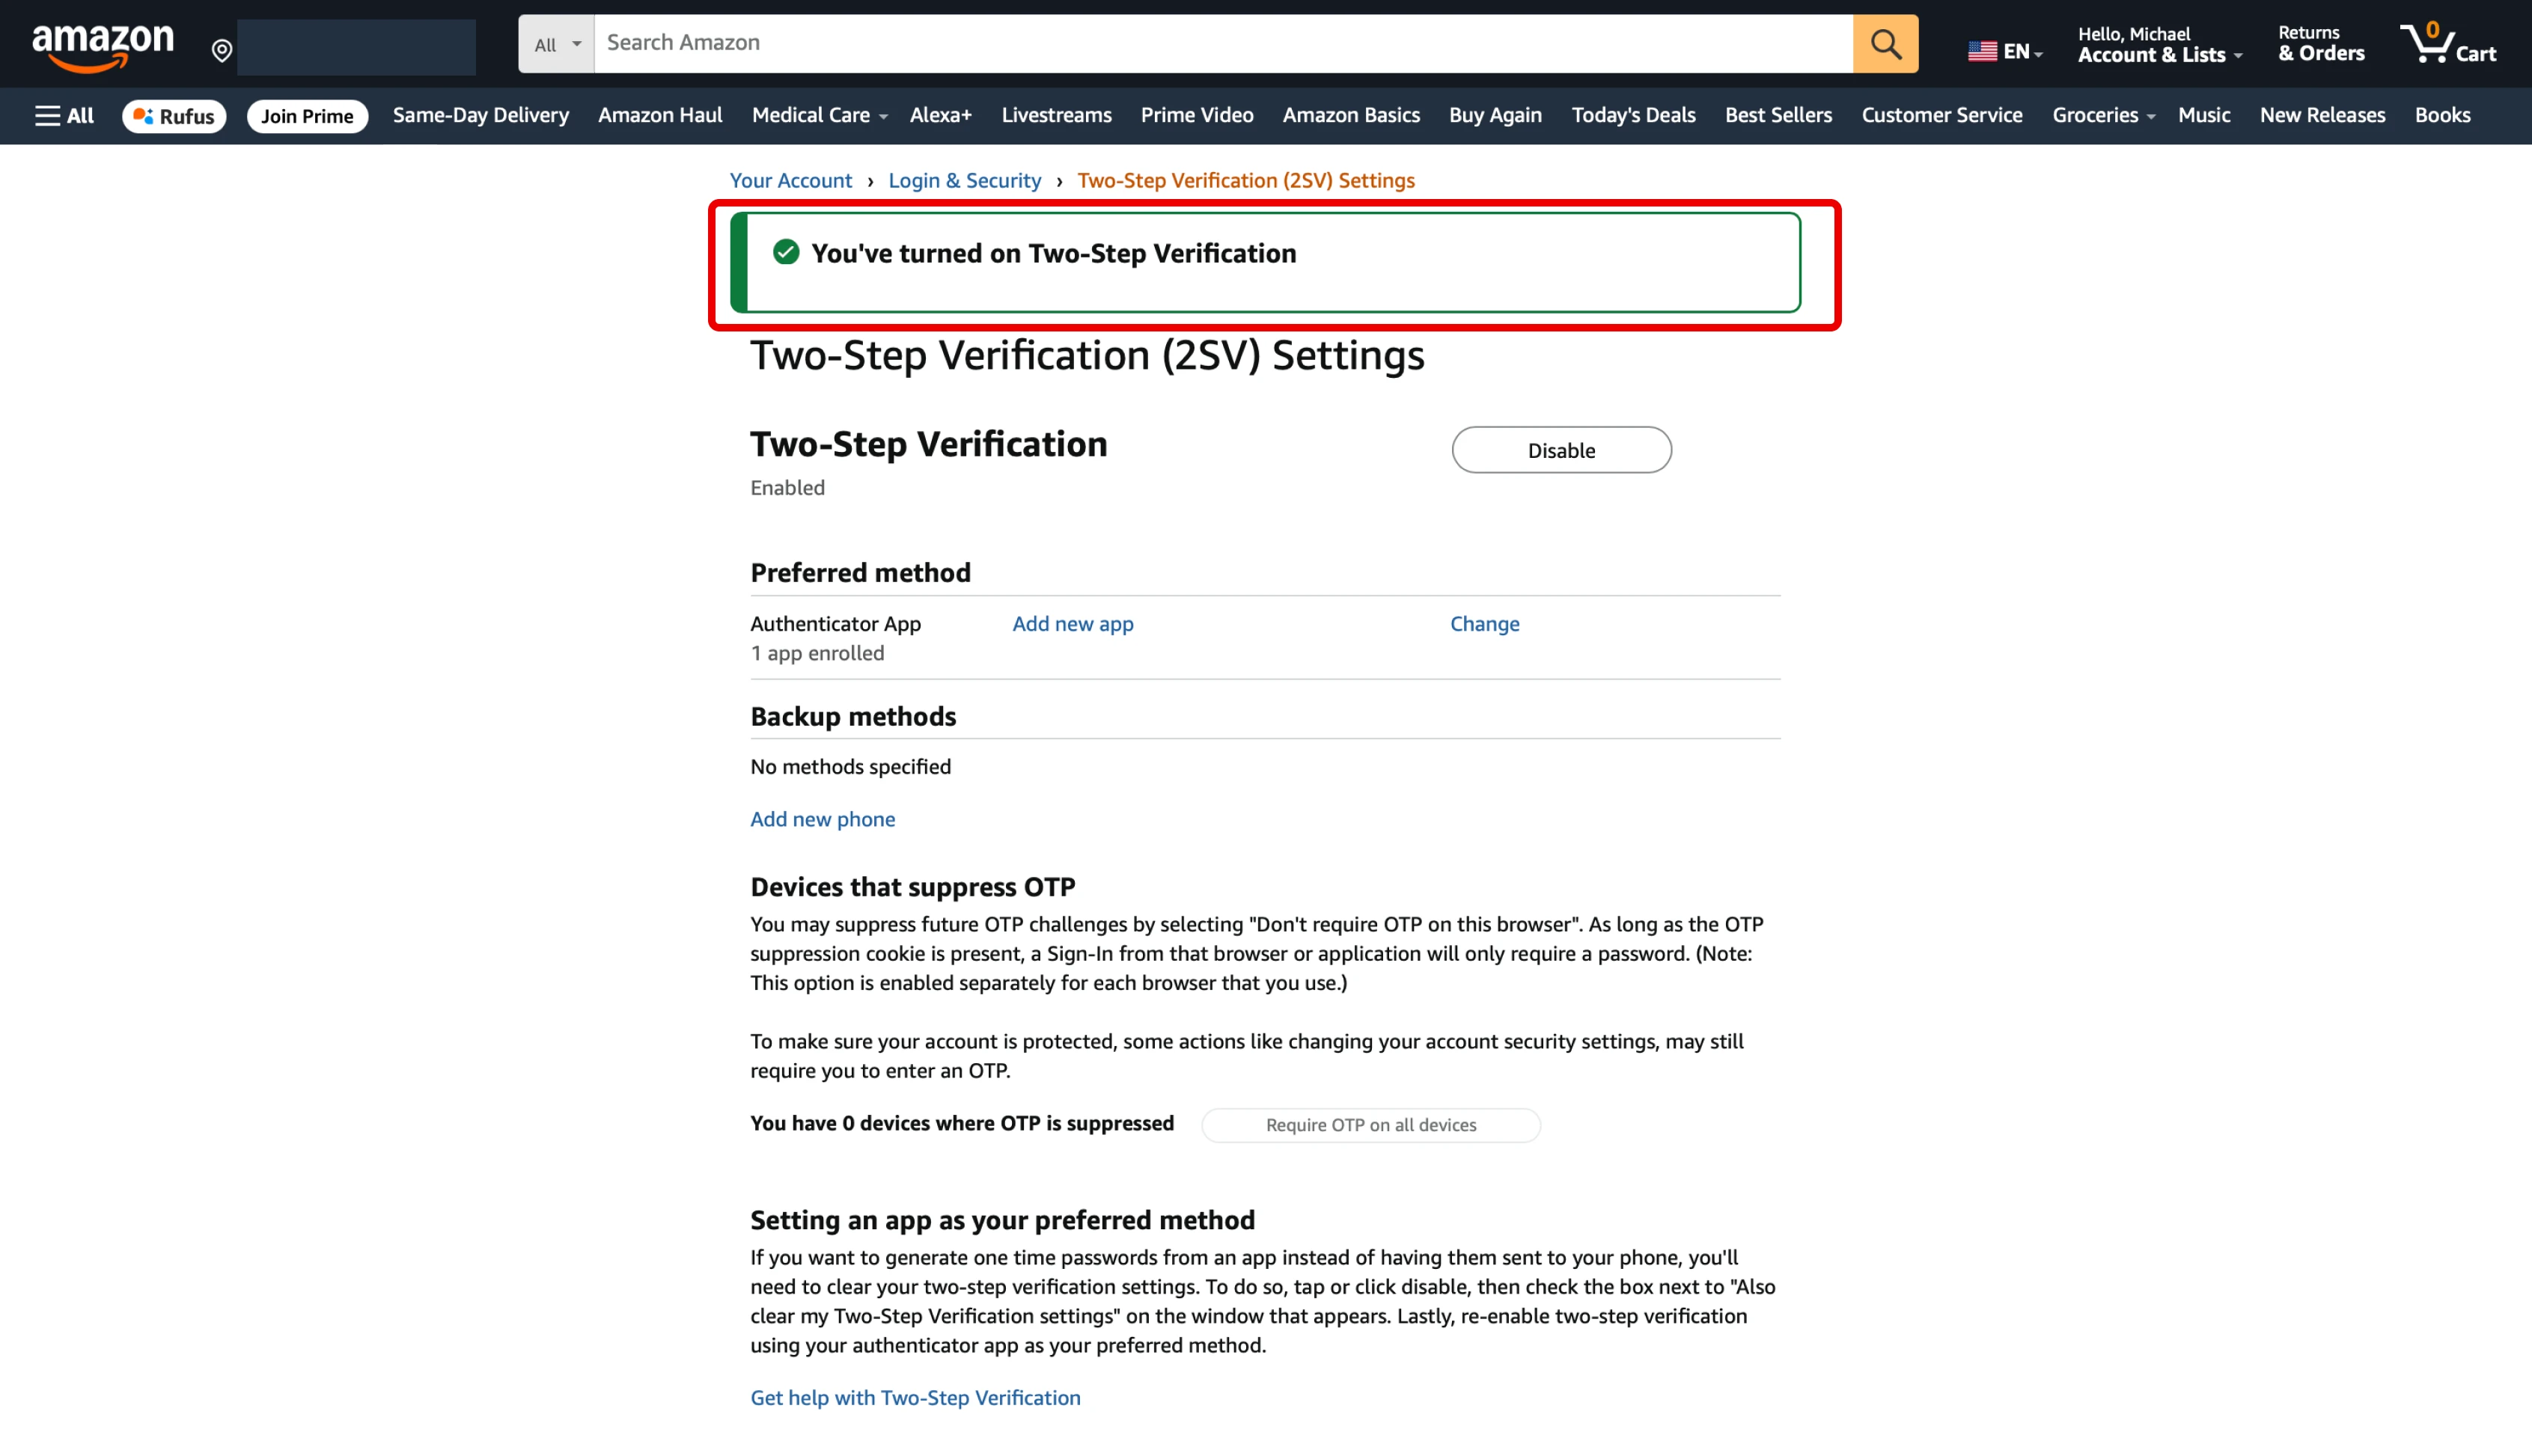The height and width of the screenshot is (1456, 2532).
Task: Click the delivery location pin icon
Action: [x=222, y=50]
